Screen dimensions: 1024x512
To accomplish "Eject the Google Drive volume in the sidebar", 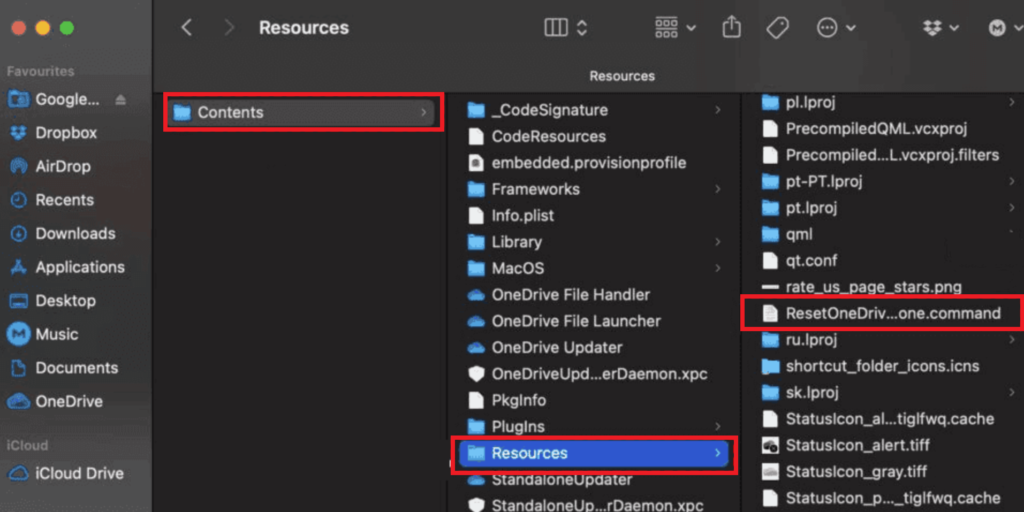I will pyautogui.click(x=121, y=99).
